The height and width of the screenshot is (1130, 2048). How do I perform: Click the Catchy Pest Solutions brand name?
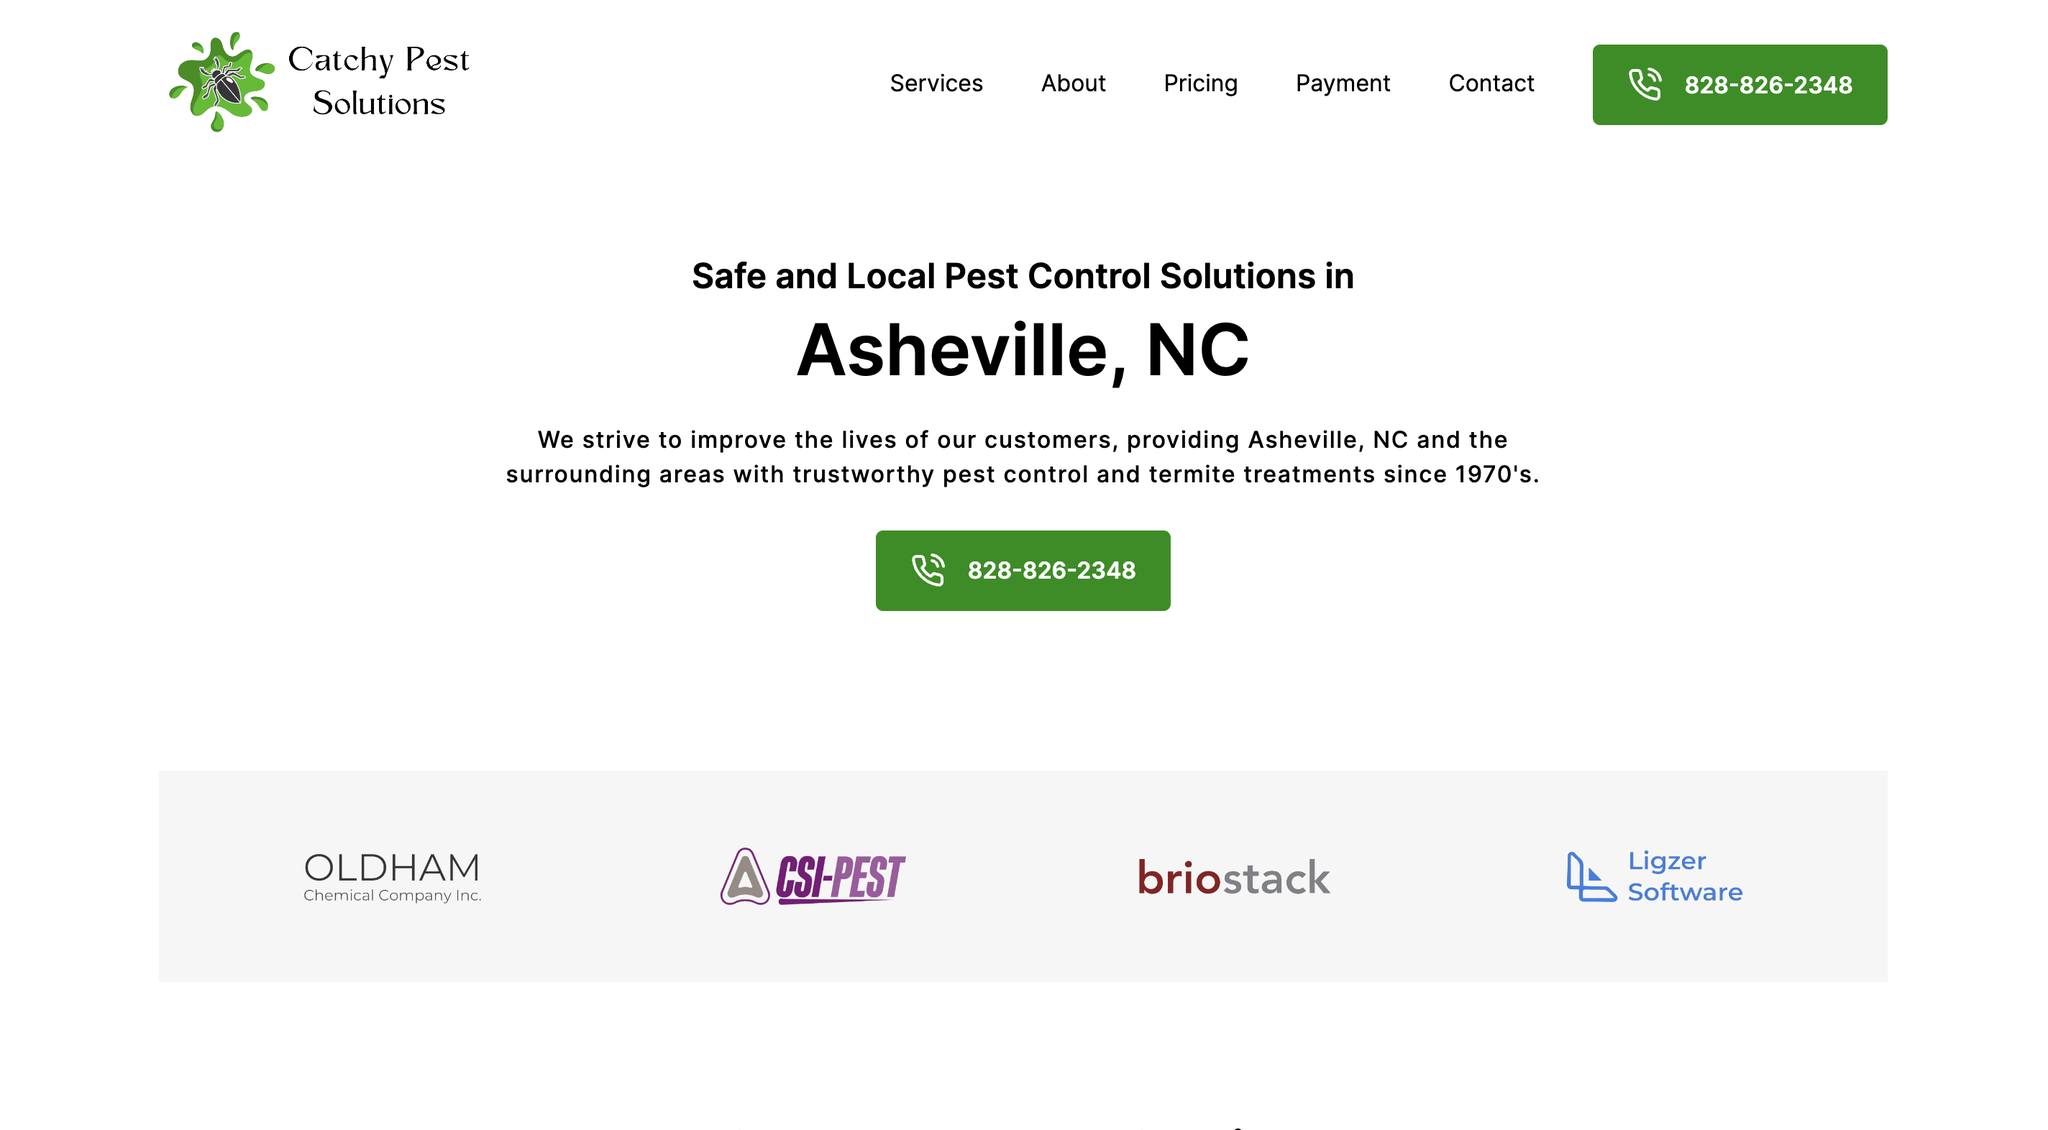point(379,81)
